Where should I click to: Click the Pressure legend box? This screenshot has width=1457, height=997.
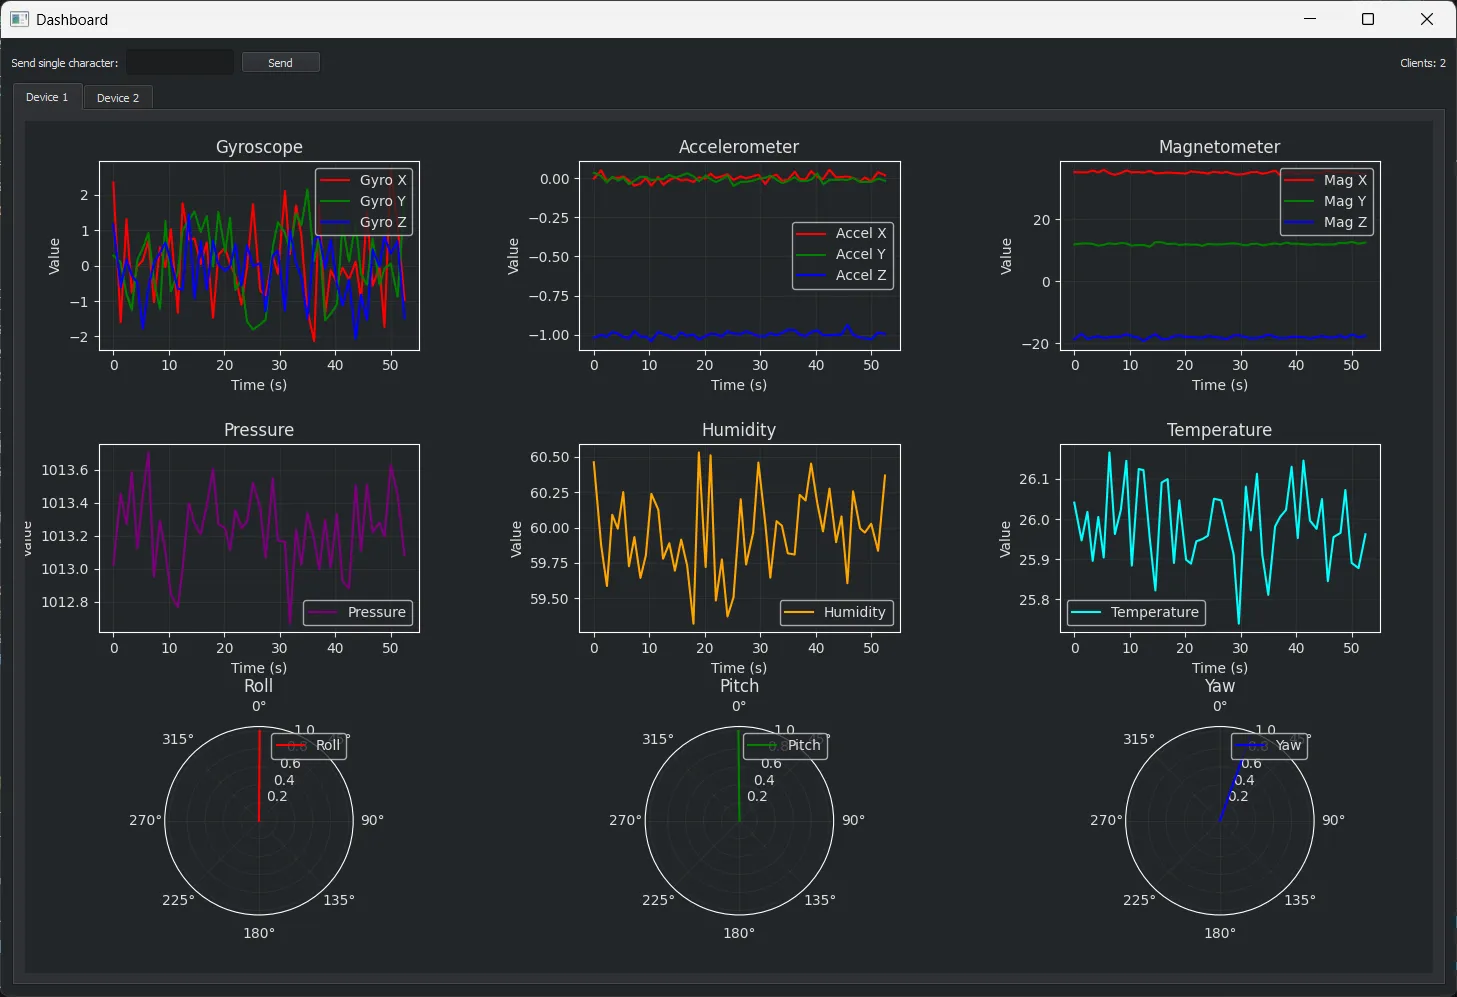358,612
